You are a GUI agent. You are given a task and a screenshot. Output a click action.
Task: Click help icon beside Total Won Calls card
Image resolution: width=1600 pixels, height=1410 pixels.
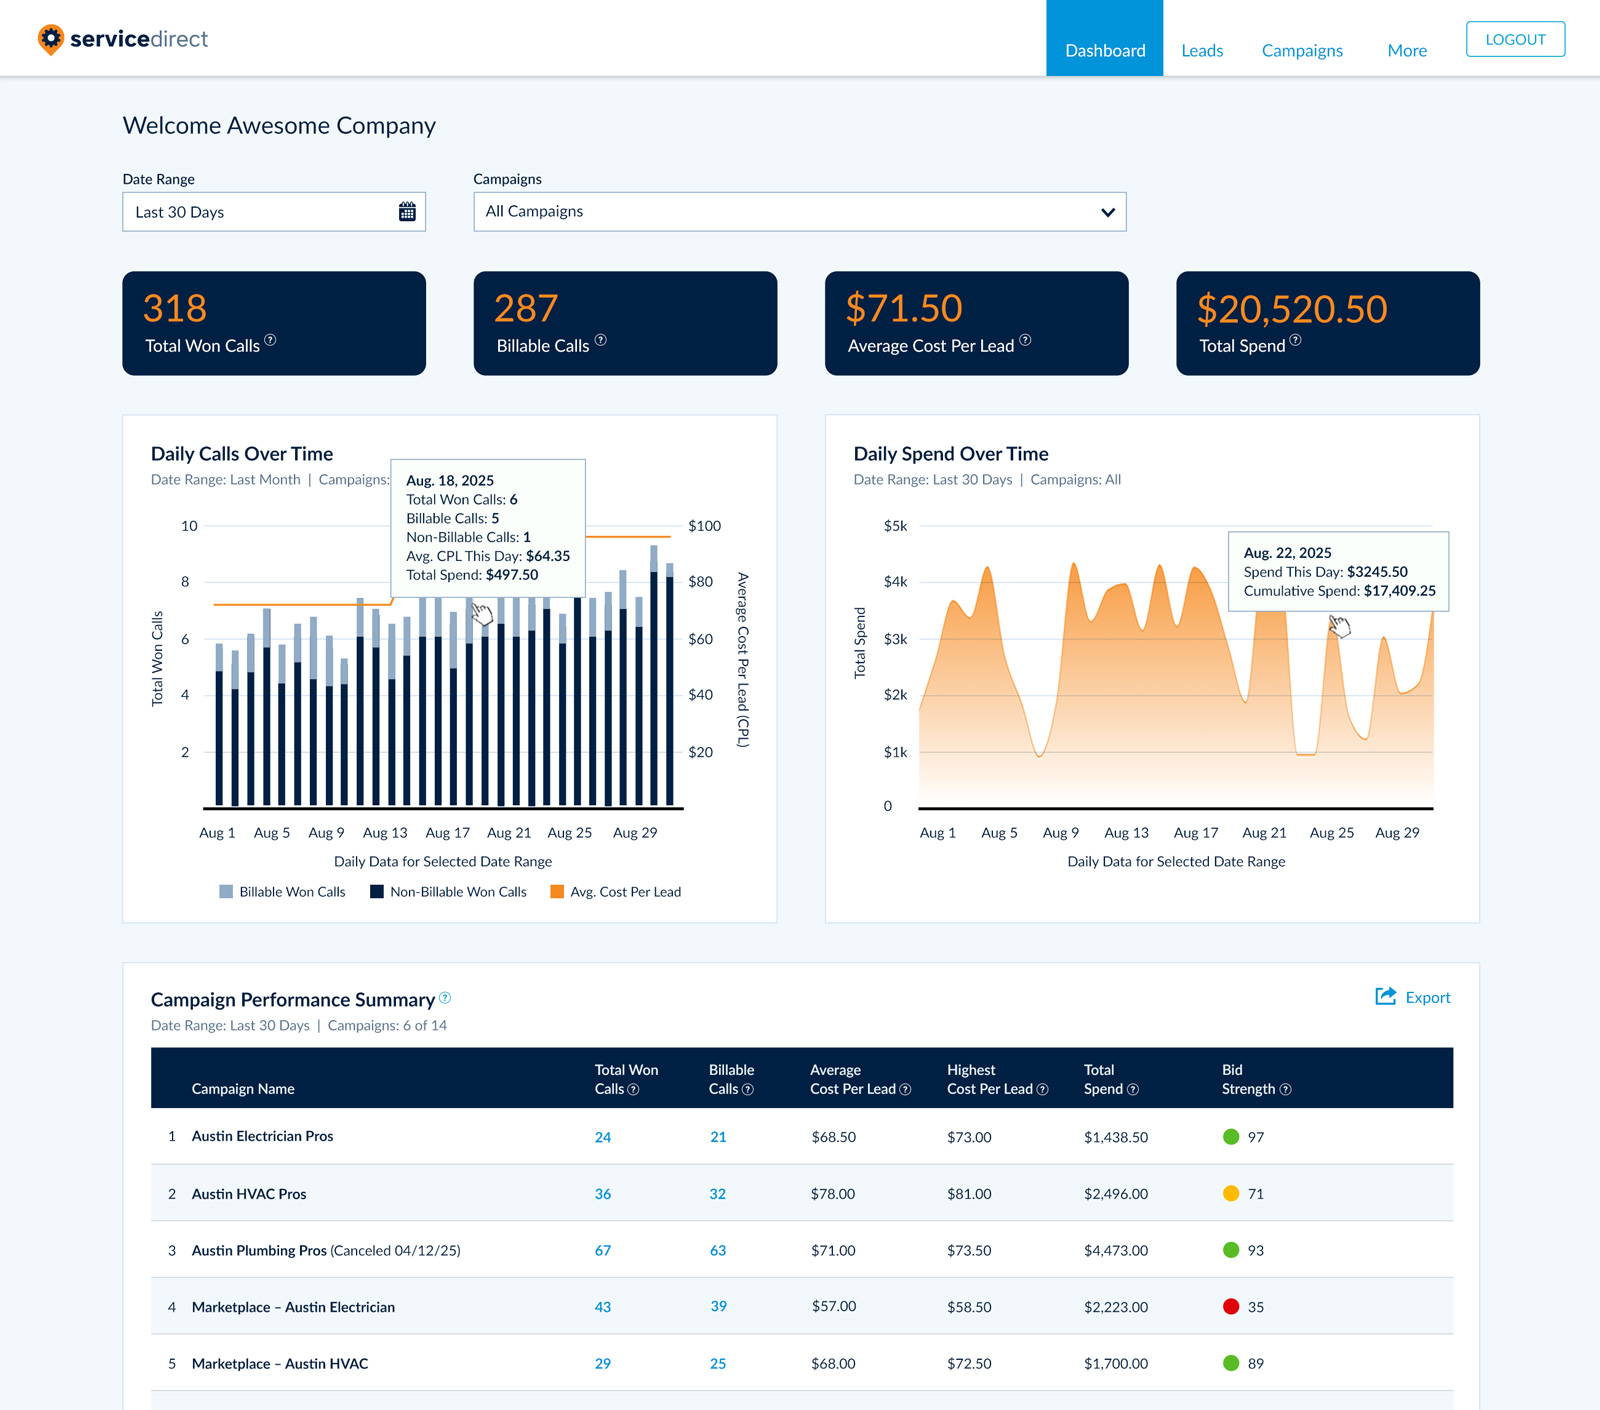[270, 340]
